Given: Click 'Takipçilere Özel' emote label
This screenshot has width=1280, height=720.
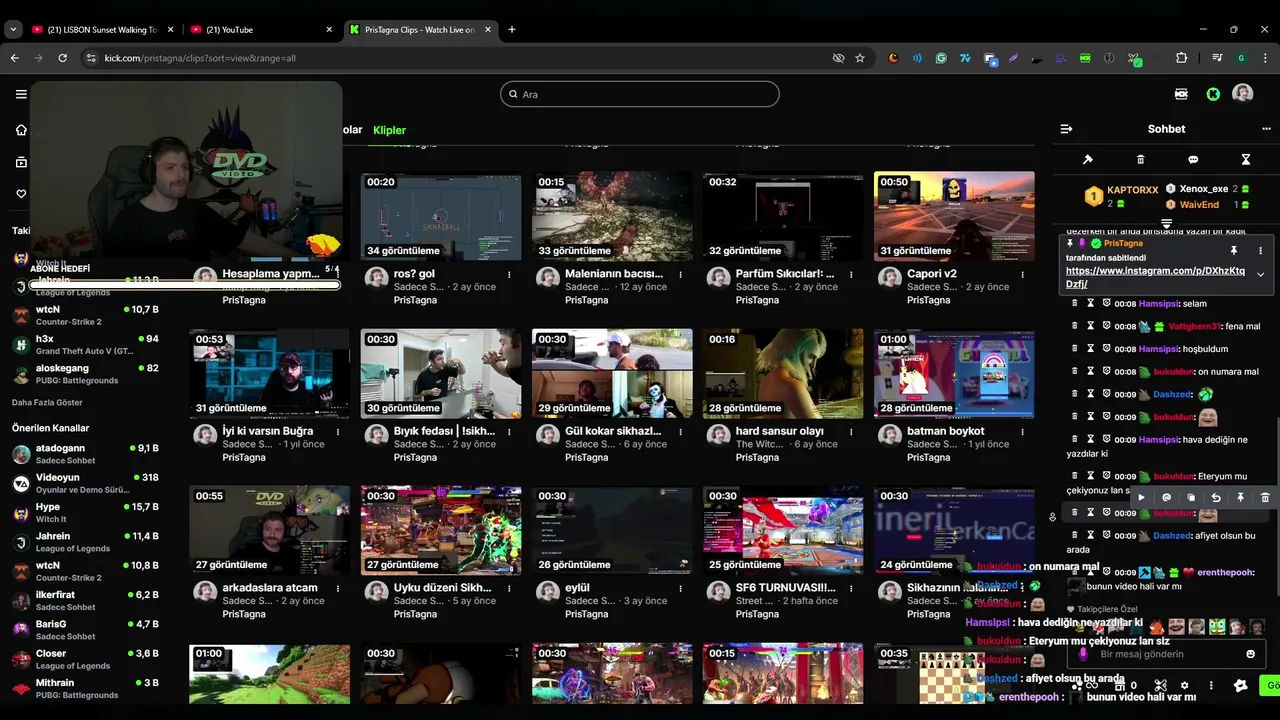Looking at the screenshot, I should tap(1107, 609).
